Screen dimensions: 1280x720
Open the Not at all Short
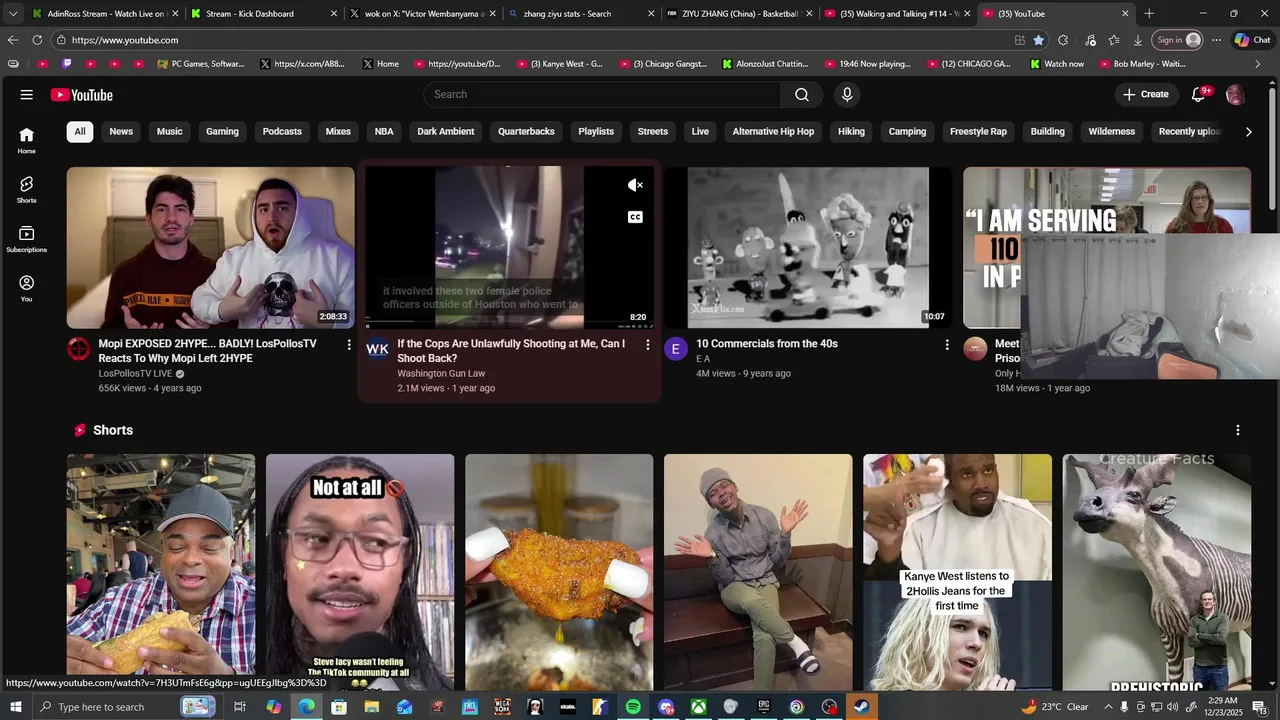[x=360, y=572]
